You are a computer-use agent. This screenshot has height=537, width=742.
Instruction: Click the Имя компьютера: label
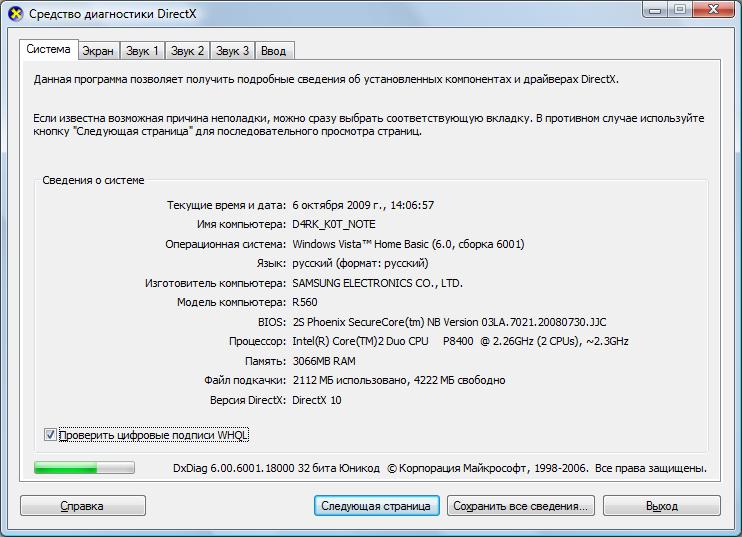[241, 224]
